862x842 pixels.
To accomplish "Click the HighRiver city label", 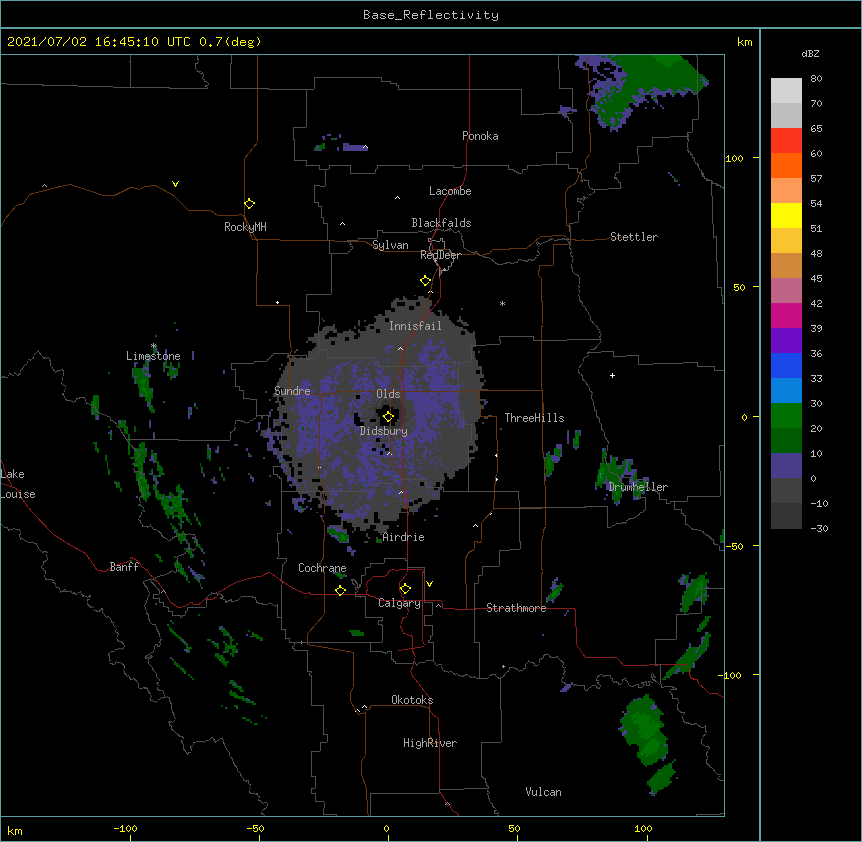I will click(x=430, y=743).
